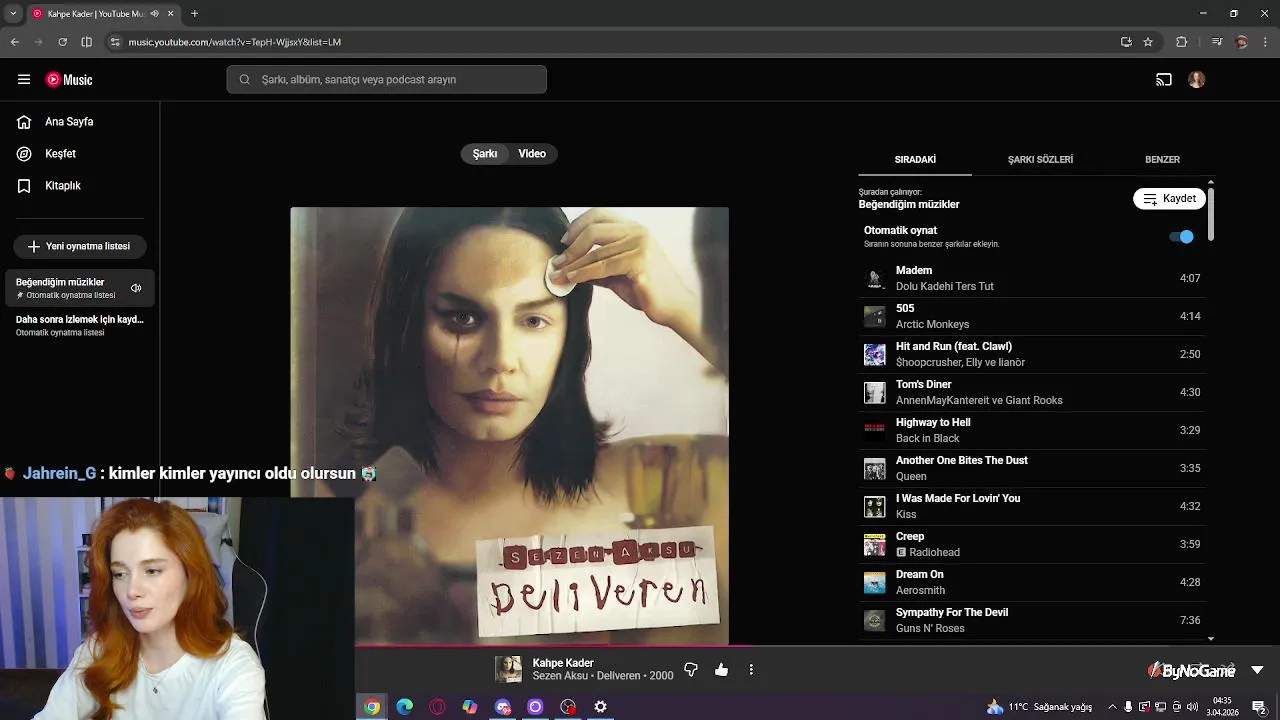The height and width of the screenshot is (720, 1280).
Task: Play 505 by Arctic Monkeys
Action: (1032, 316)
